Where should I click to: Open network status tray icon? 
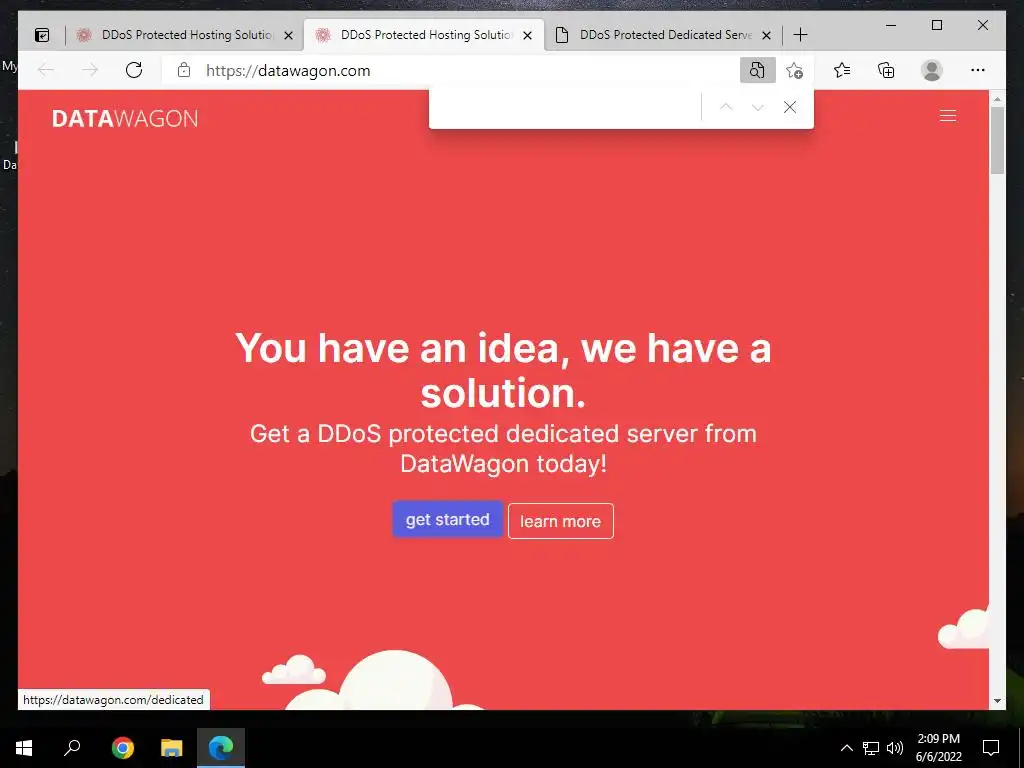pos(871,748)
